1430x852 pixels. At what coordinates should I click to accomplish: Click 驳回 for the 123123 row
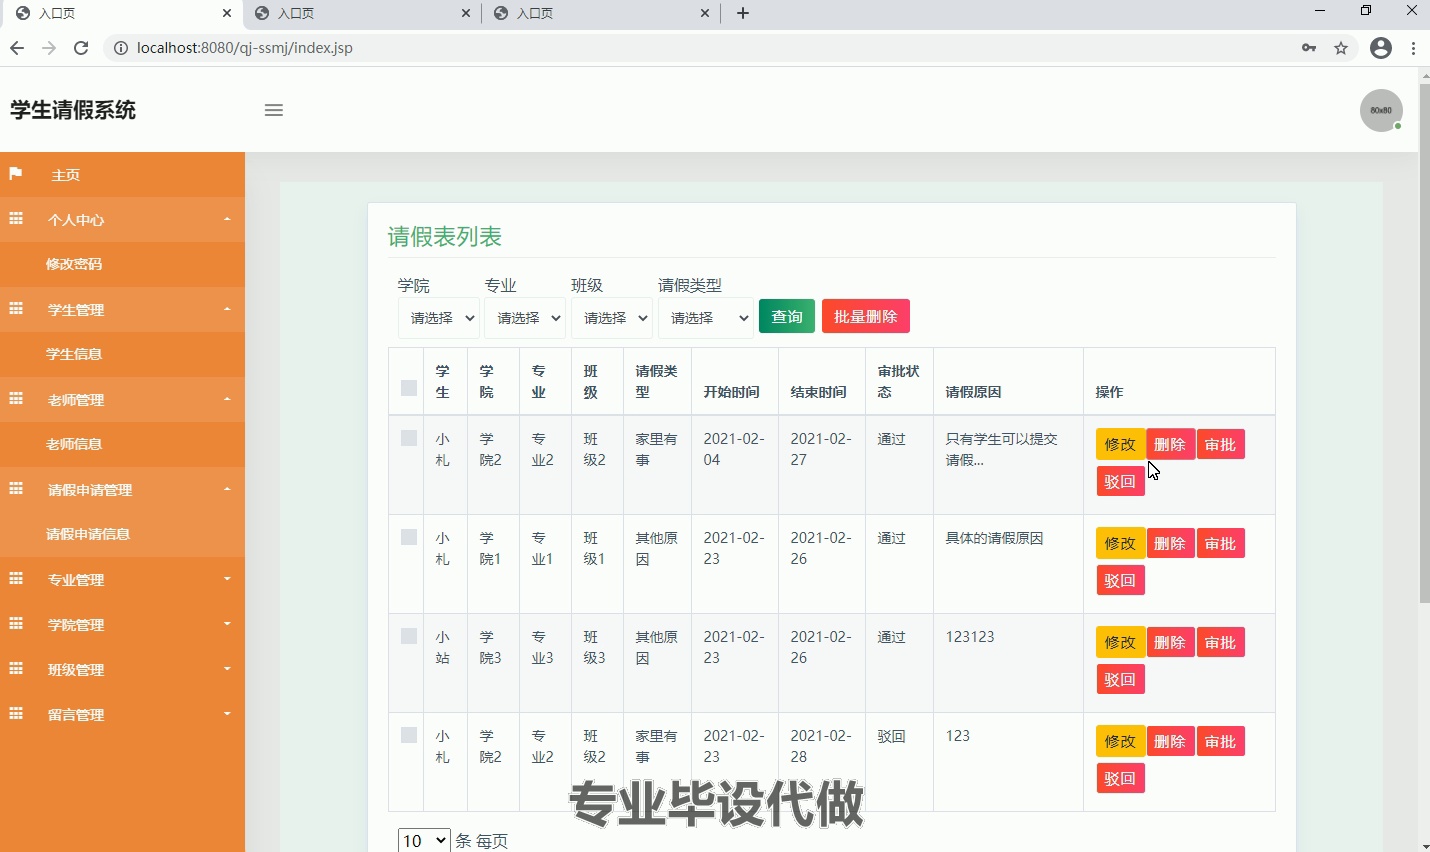coord(1120,679)
